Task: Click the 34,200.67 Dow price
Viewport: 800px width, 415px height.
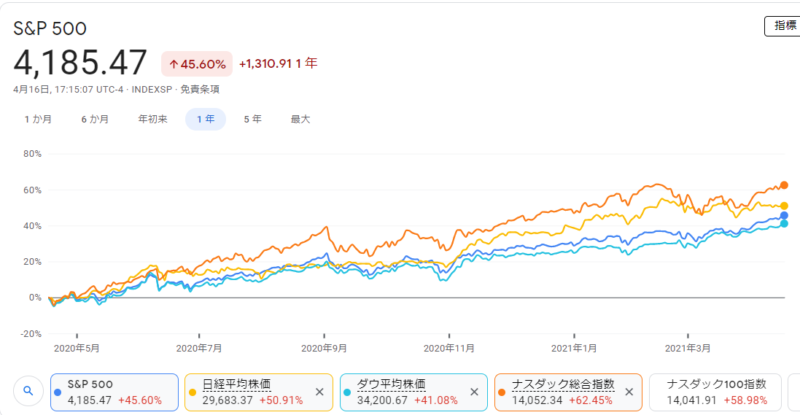Action: point(382,401)
